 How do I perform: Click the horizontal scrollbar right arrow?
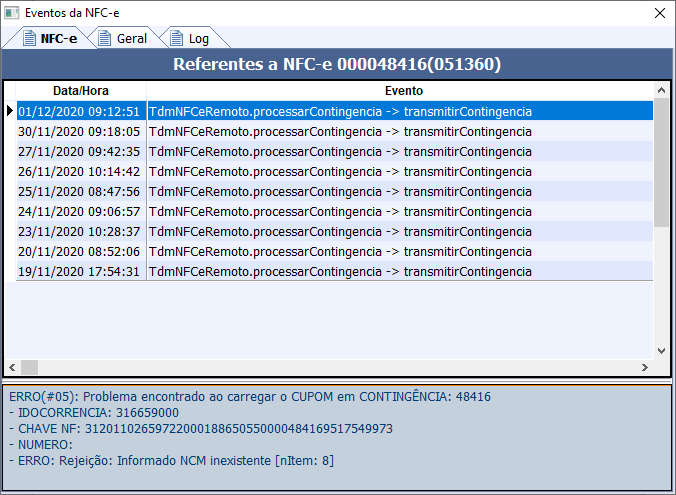coord(645,367)
